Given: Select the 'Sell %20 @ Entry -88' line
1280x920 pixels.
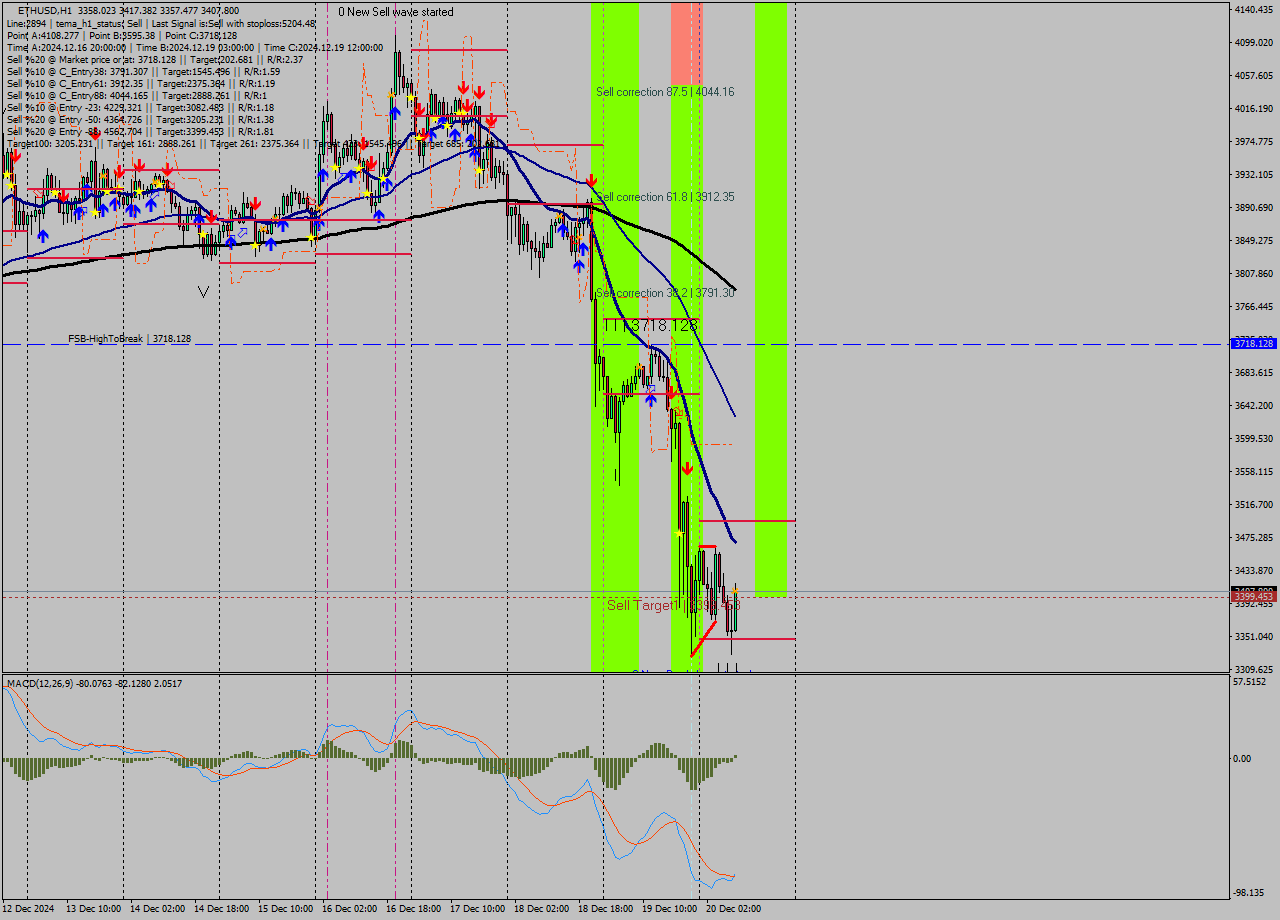Looking at the screenshot, I should pos(140,131).
